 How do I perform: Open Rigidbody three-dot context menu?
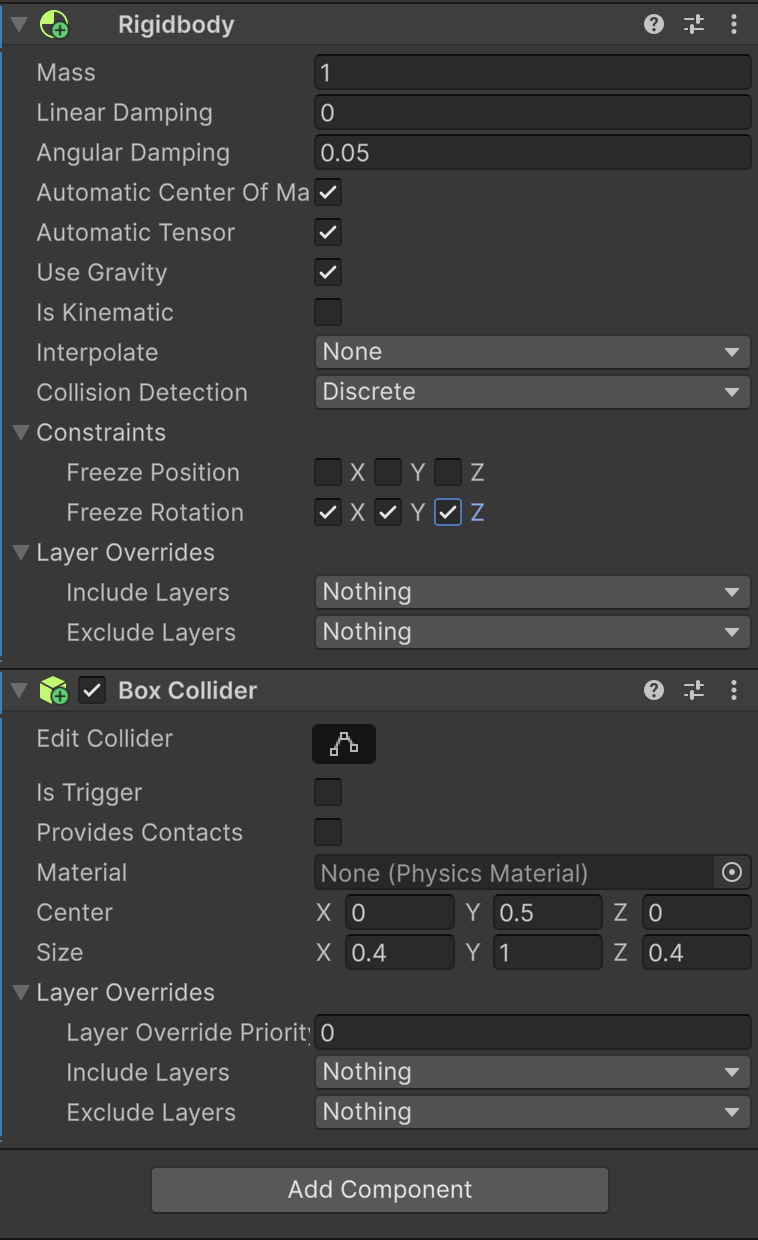point(734,24)
